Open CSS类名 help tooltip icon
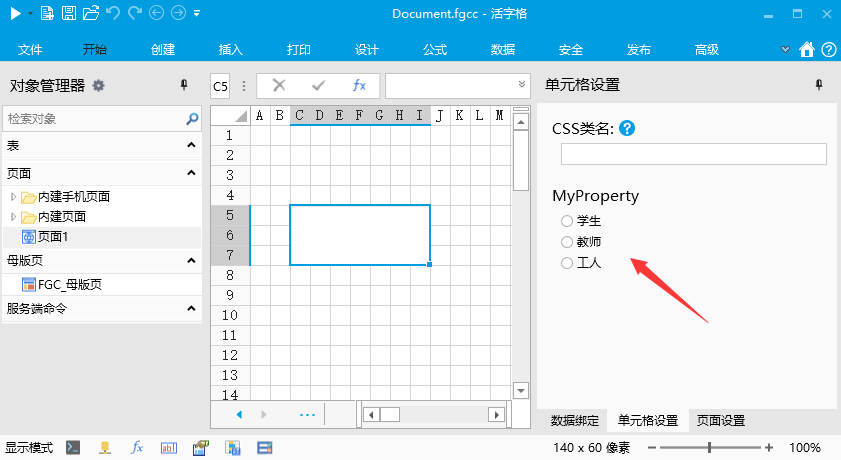Screen dimensions: 841x460 (x=626, y=128)
